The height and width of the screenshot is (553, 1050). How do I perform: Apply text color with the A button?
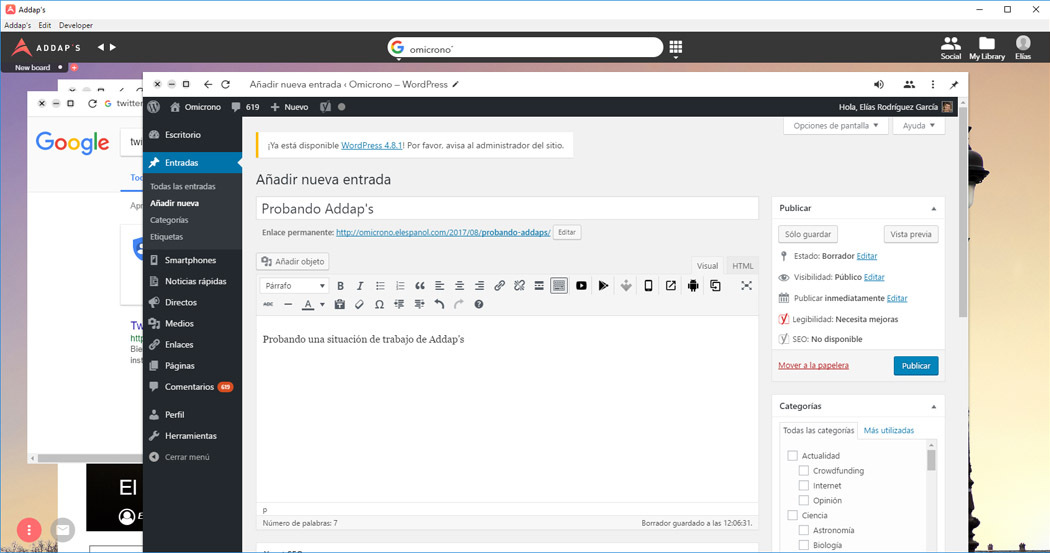click(x=307, y=305)
